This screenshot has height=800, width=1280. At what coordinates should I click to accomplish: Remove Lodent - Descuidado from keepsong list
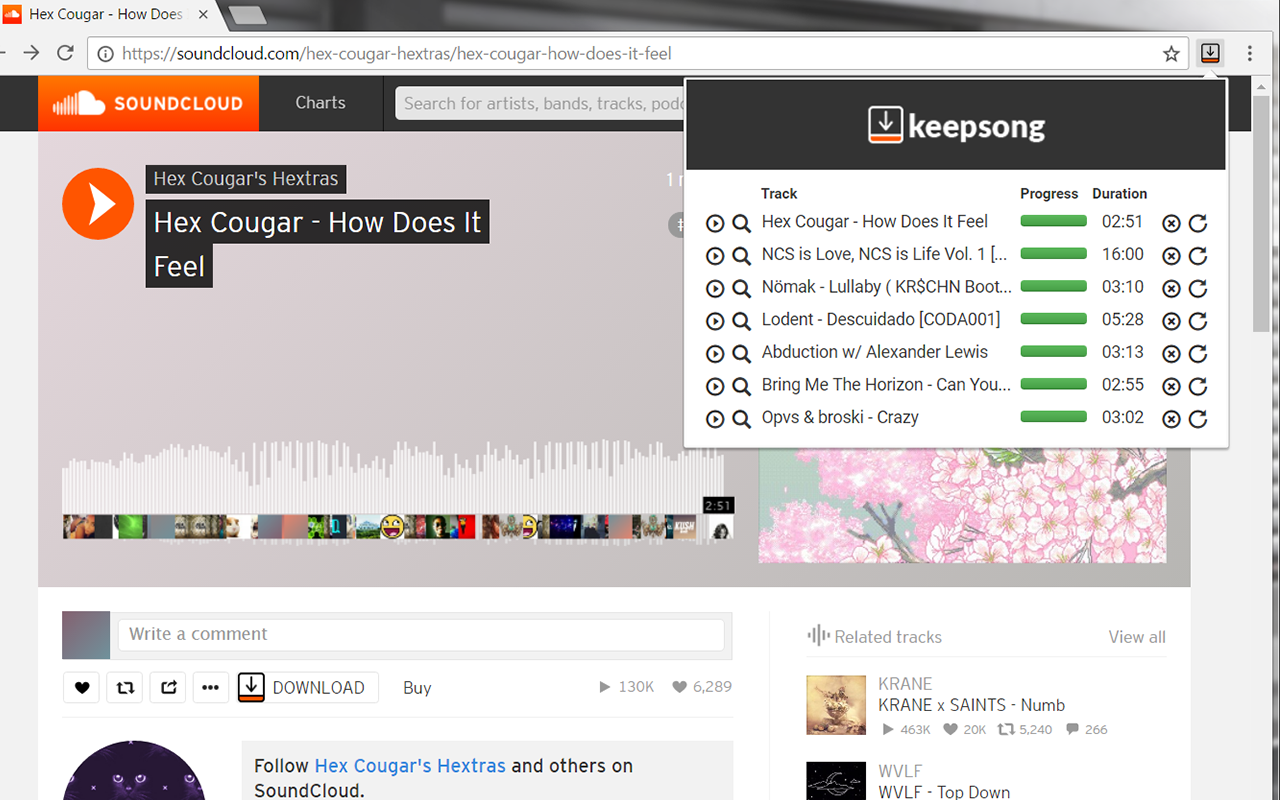tap(1171, 321)
